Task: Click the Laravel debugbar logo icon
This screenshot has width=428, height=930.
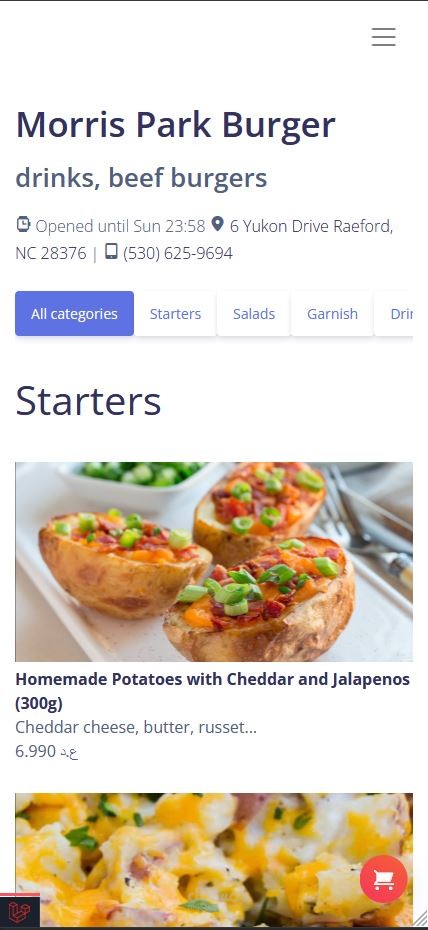Action: (x=20, y=911)
